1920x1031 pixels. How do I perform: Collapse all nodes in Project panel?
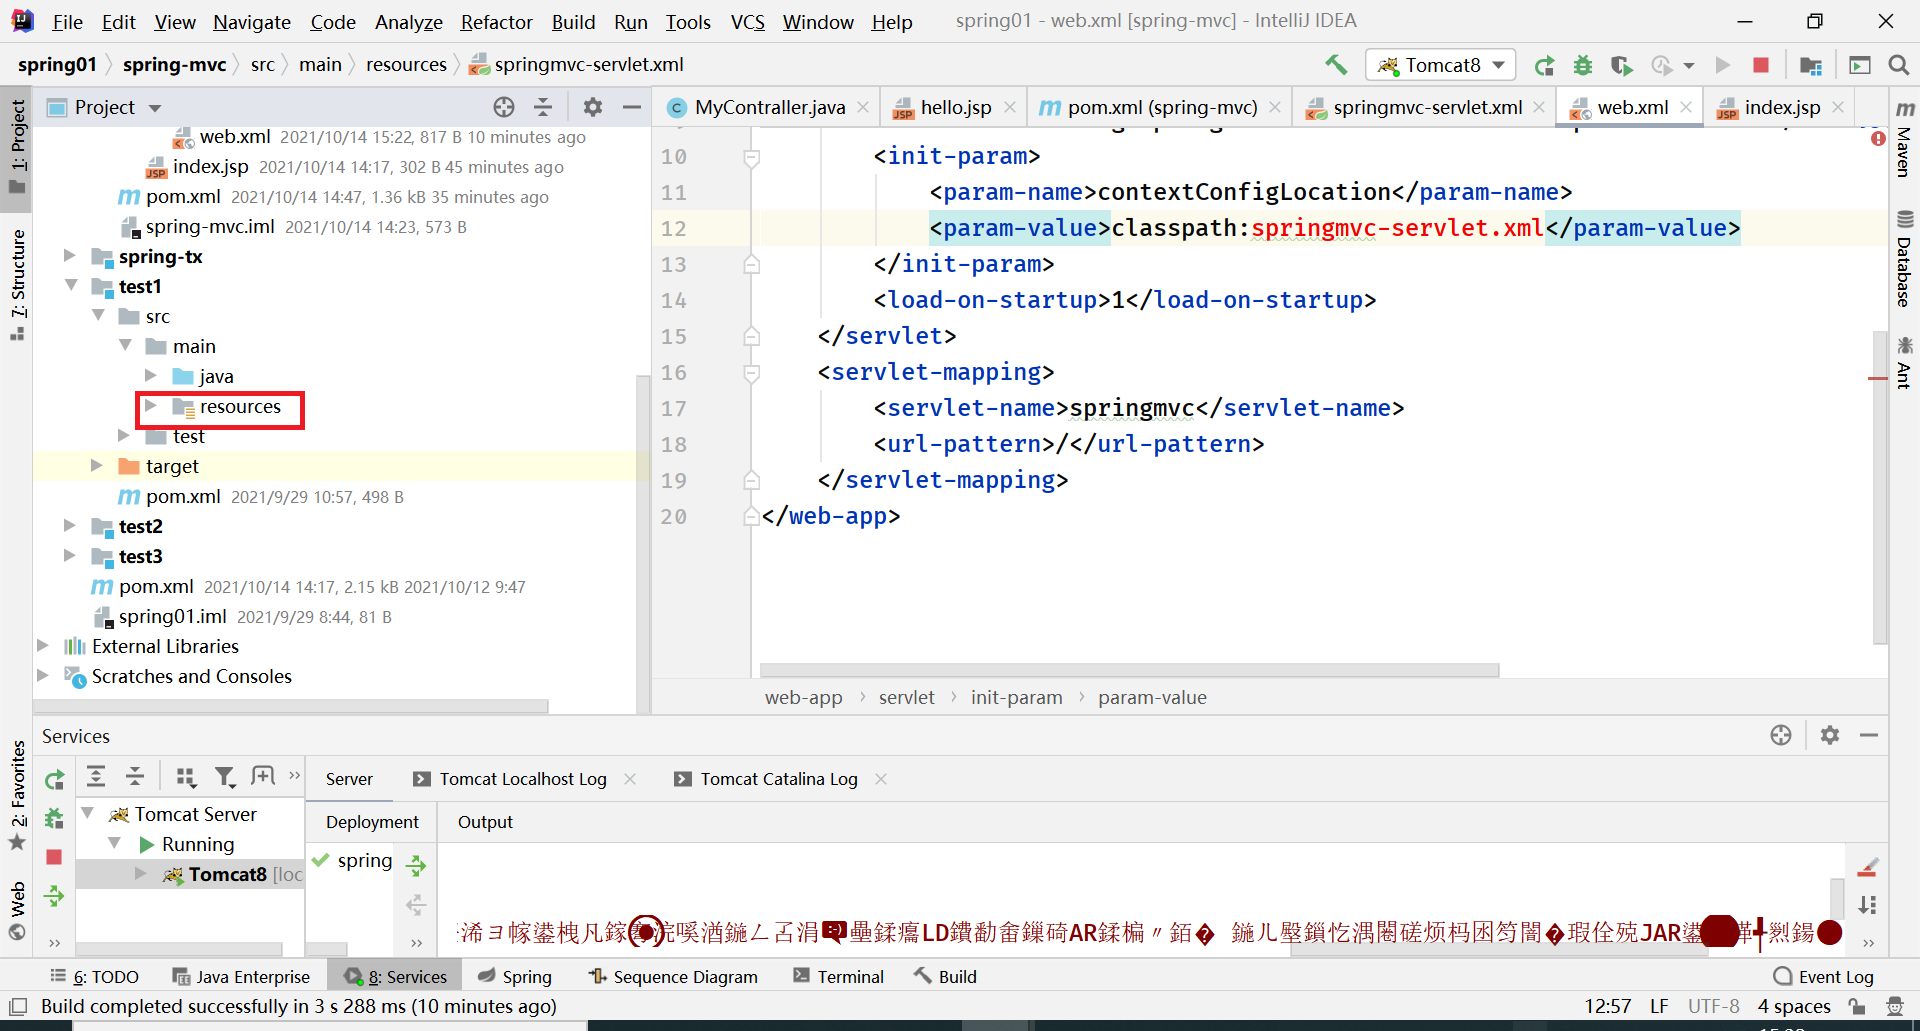pyautogui.click(x=543, y=107)
